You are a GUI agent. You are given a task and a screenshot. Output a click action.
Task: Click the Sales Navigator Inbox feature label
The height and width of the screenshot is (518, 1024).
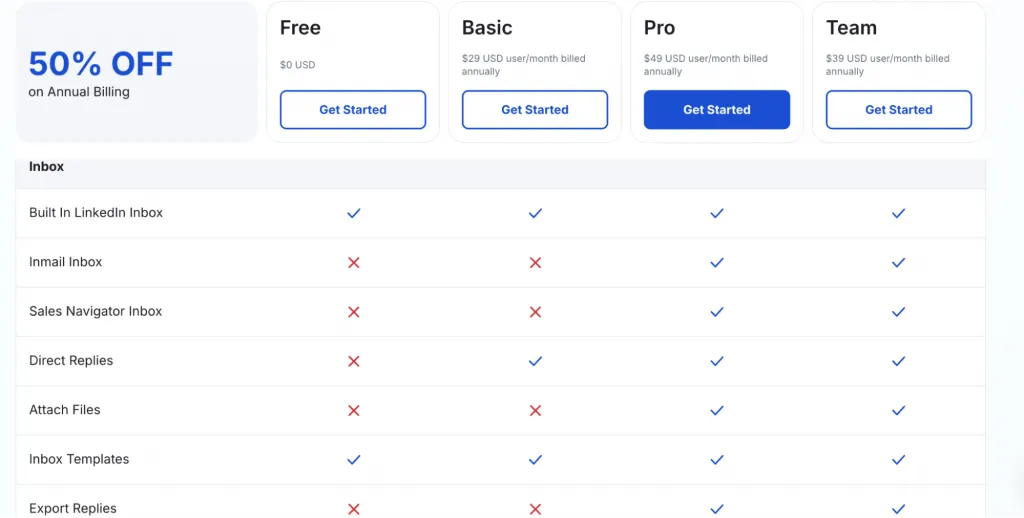pyautogui.click(x=95, y=311)
